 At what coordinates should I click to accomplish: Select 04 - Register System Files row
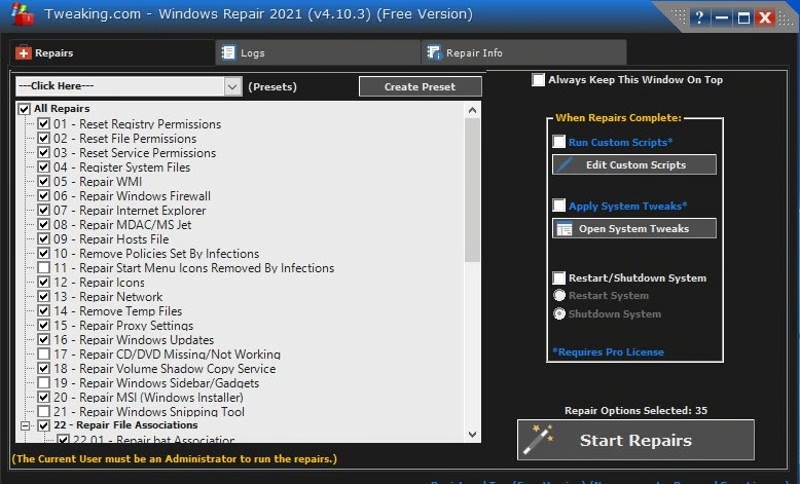pos(122,167)
